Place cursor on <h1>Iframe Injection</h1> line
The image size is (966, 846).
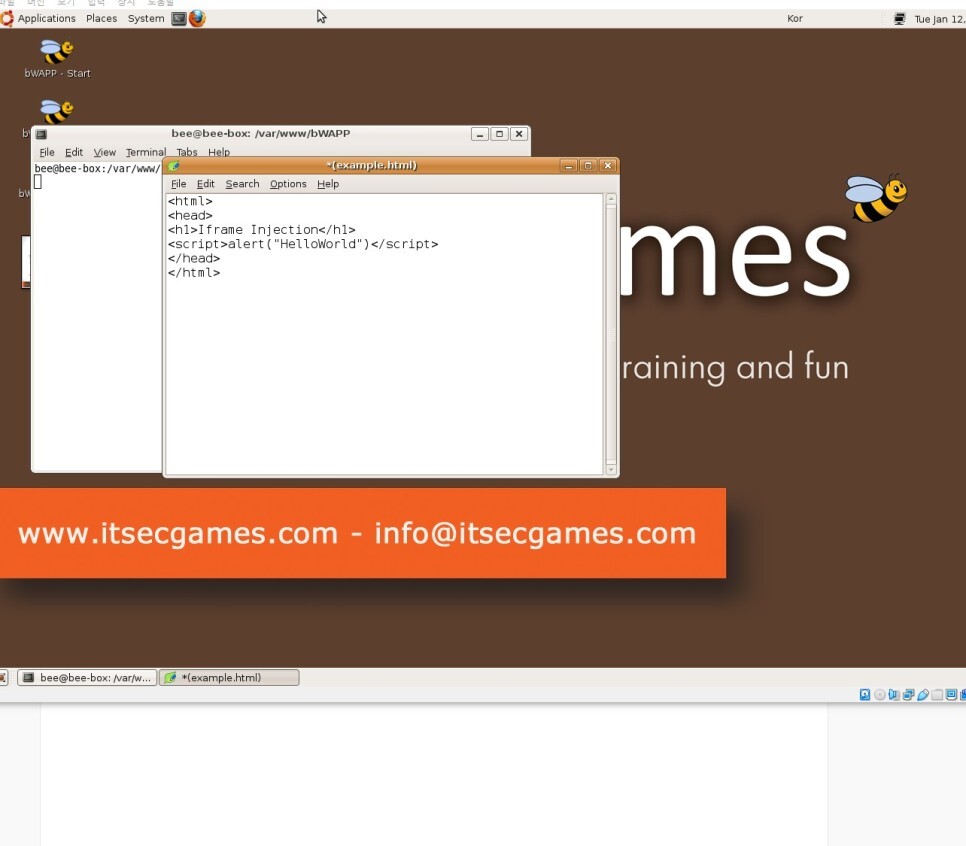tap(261, 230)
